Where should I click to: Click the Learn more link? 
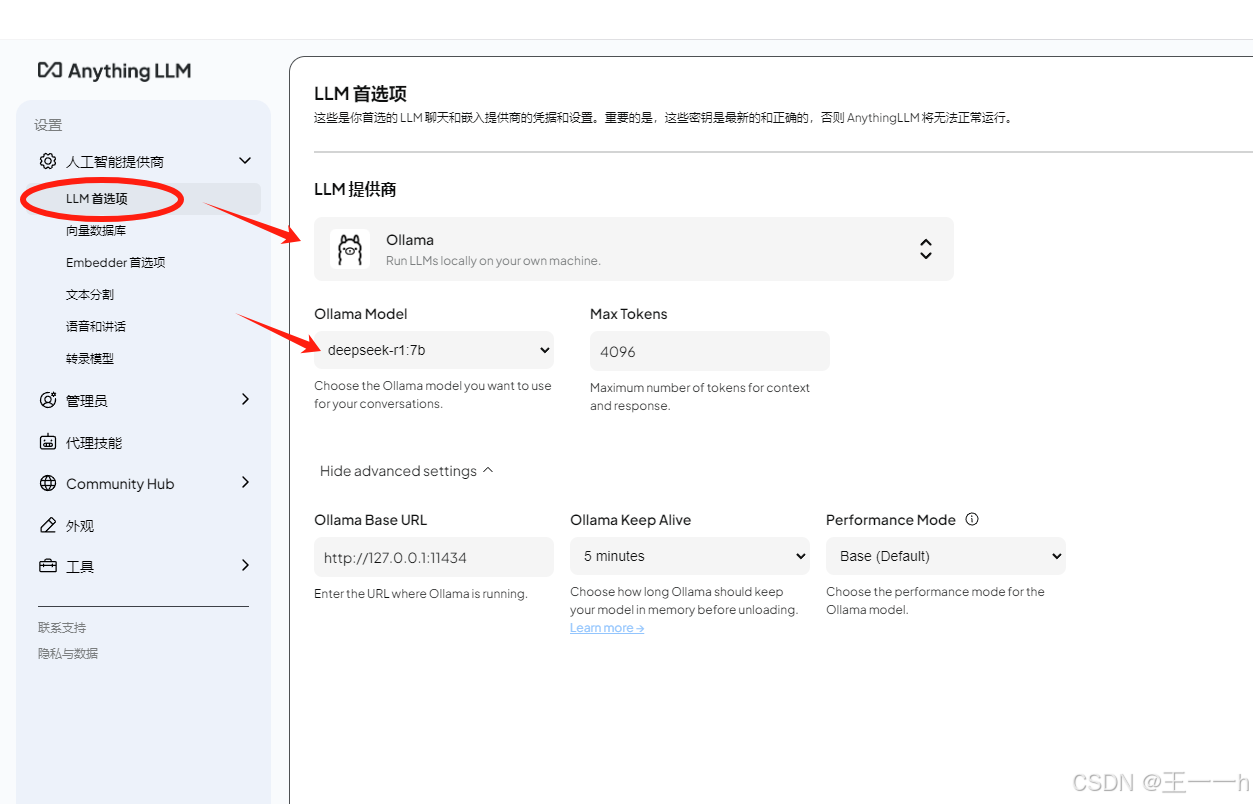(607, 628)
